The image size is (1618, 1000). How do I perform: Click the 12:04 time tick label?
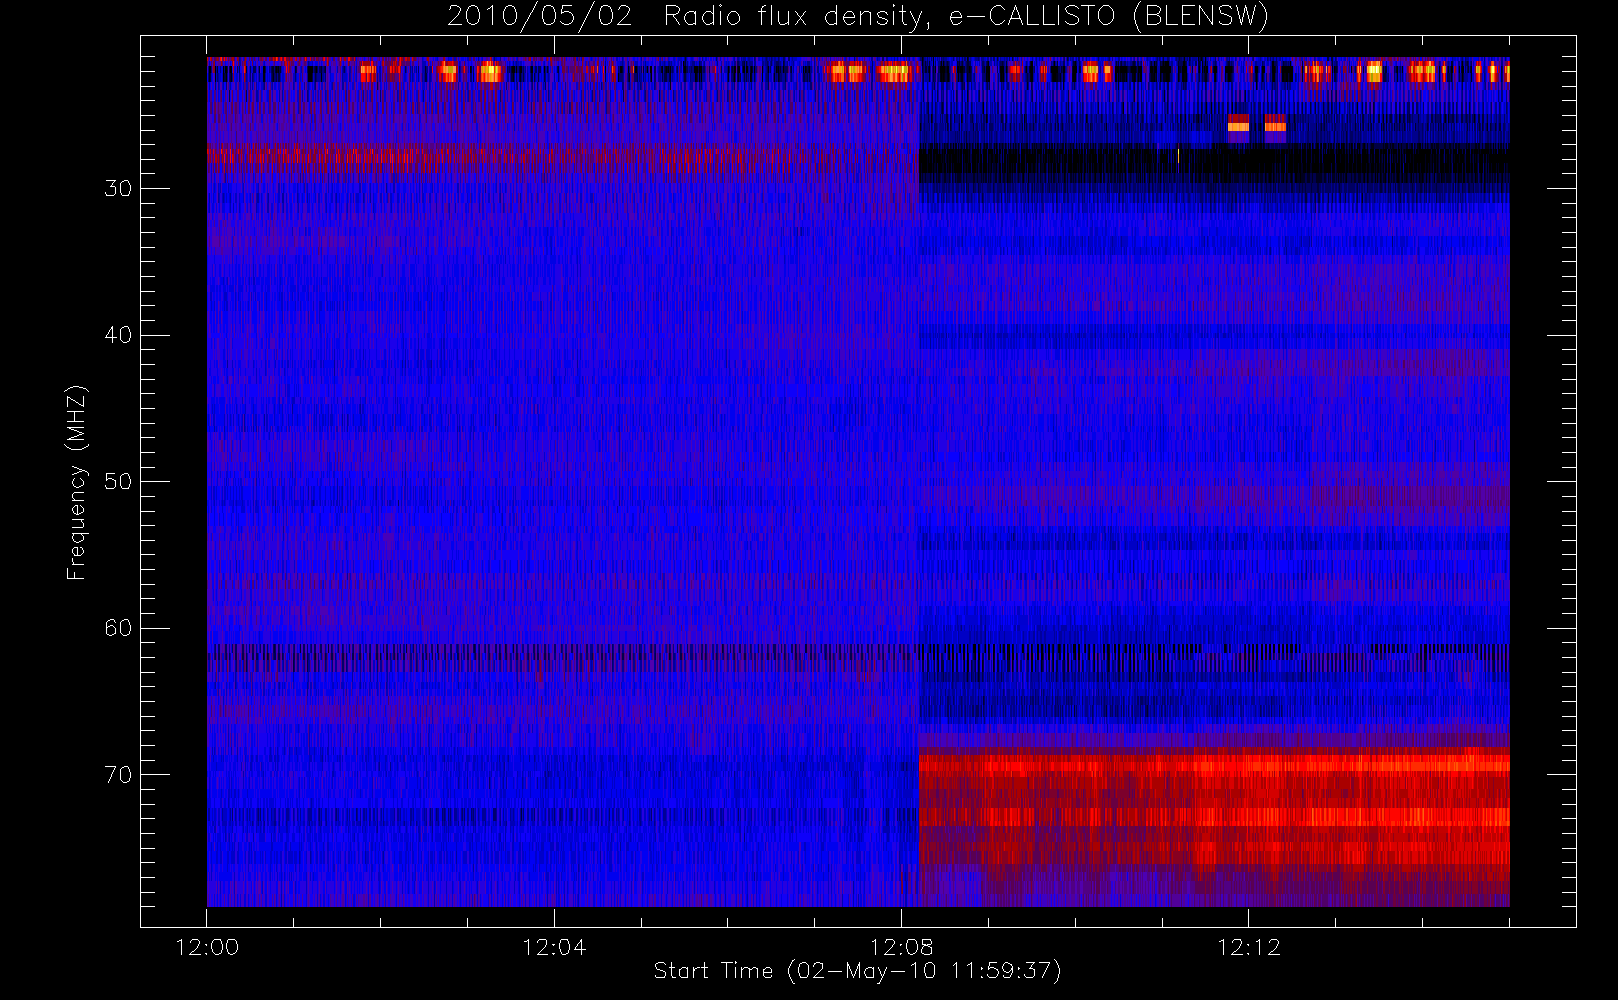coord(554,947)
